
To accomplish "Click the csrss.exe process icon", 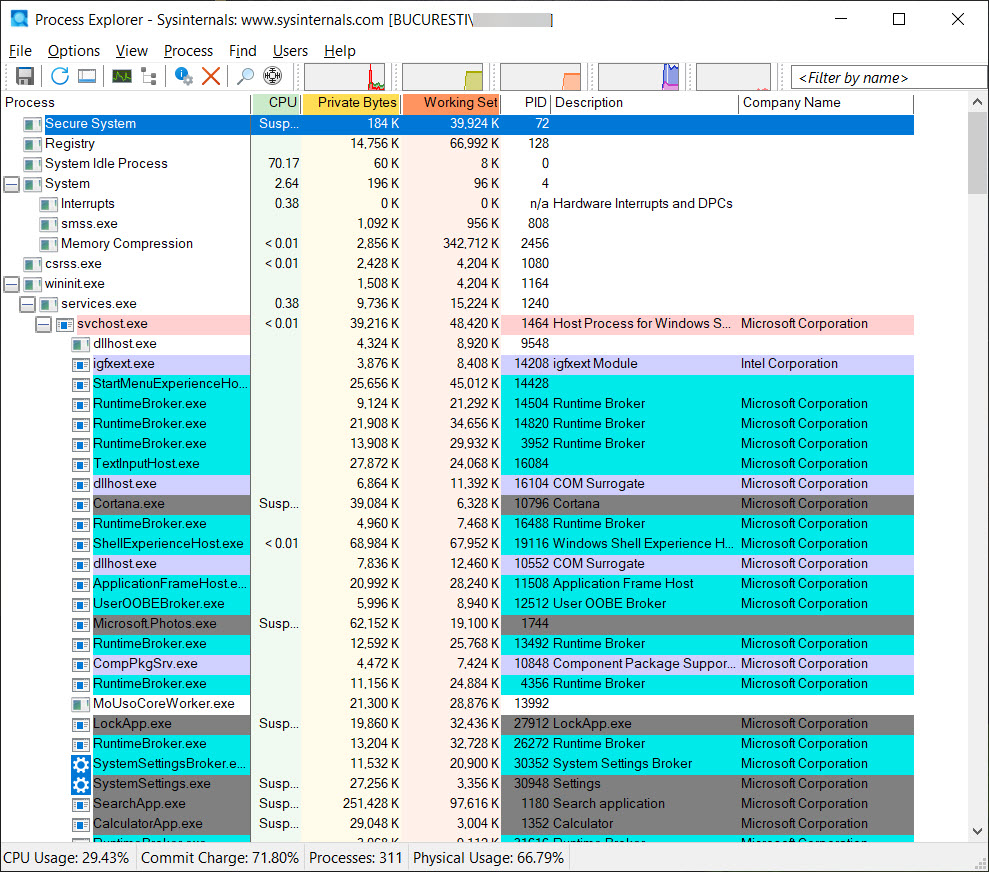I will (32, 264).
